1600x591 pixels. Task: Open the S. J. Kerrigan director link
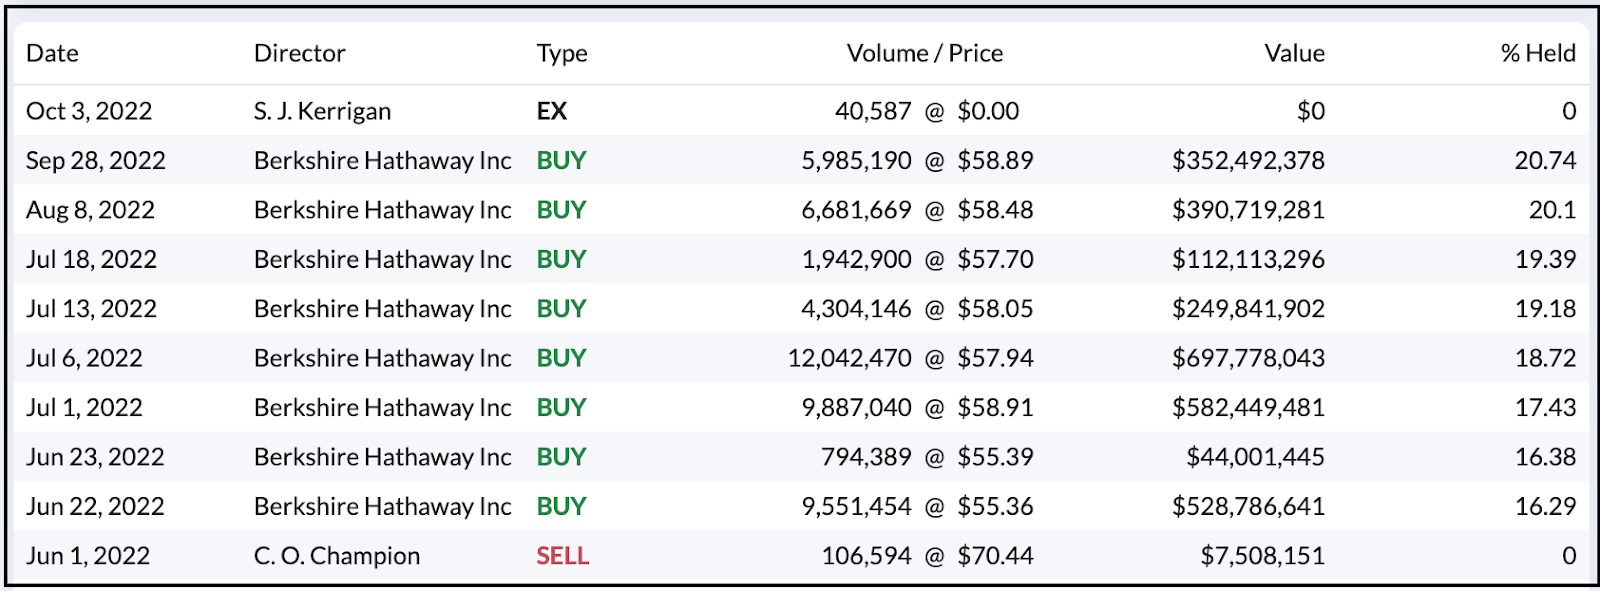coord(322,111)
